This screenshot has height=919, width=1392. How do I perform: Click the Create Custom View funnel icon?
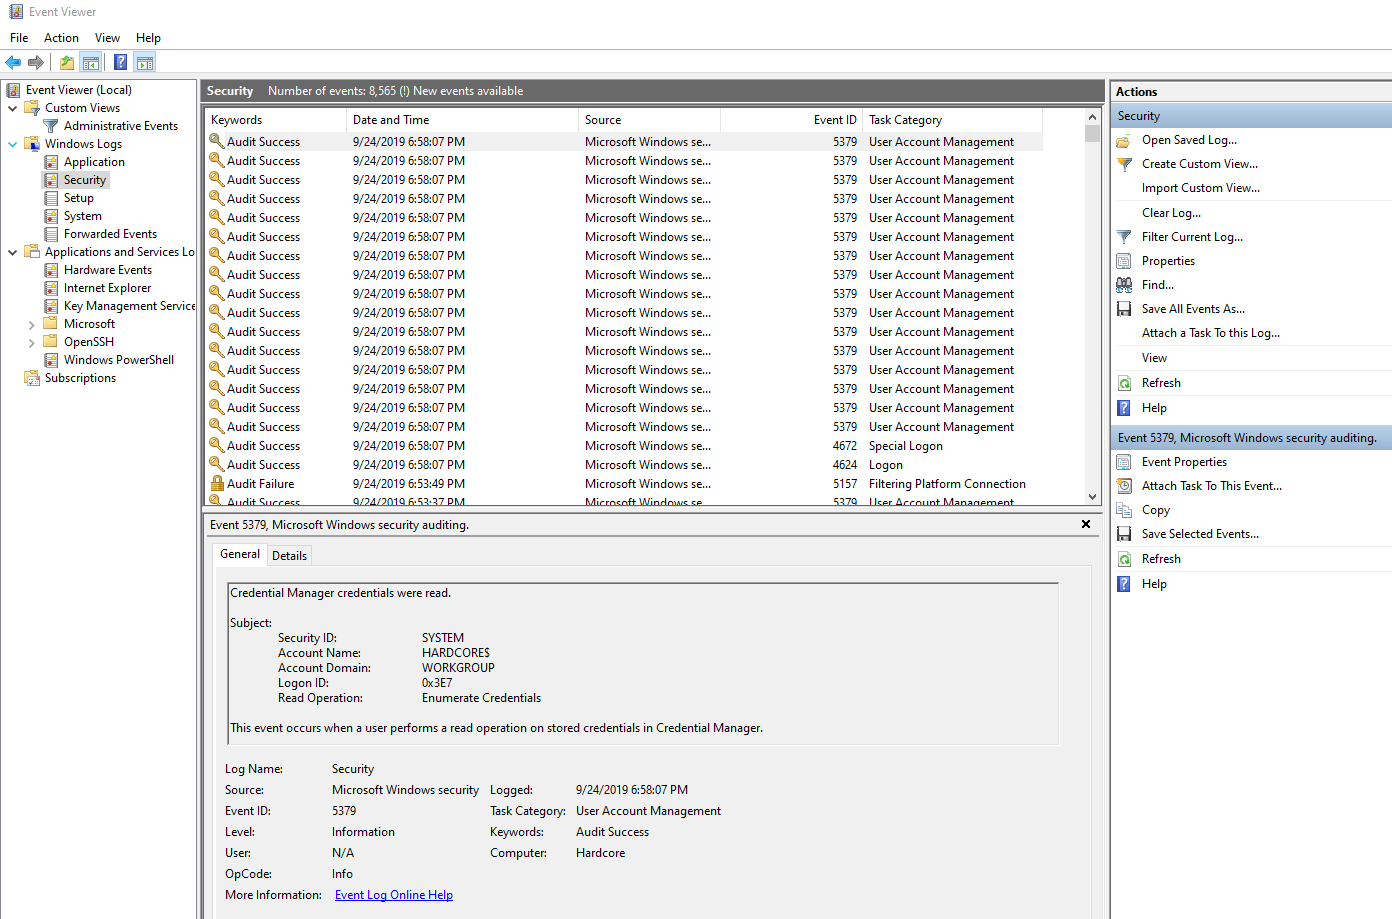[1124, 164]
